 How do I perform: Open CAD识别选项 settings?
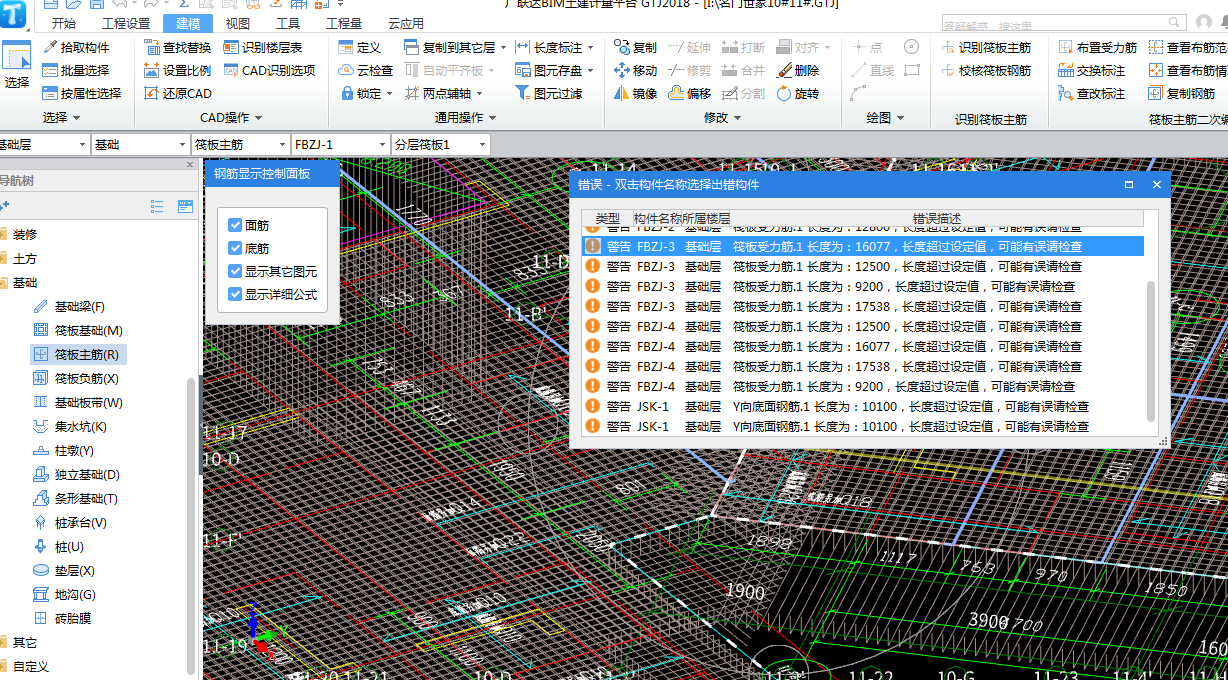(269, 70)
